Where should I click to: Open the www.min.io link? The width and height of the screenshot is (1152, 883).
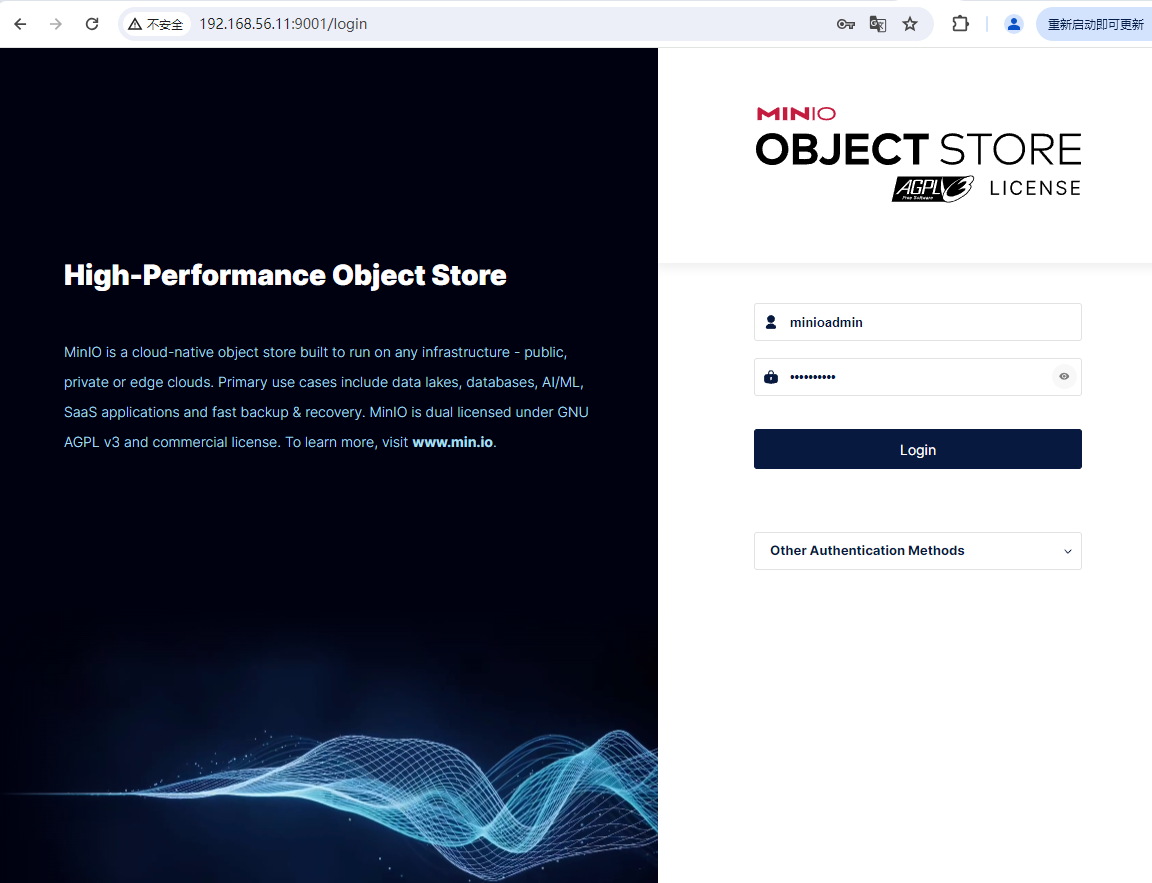coord(452,441)
